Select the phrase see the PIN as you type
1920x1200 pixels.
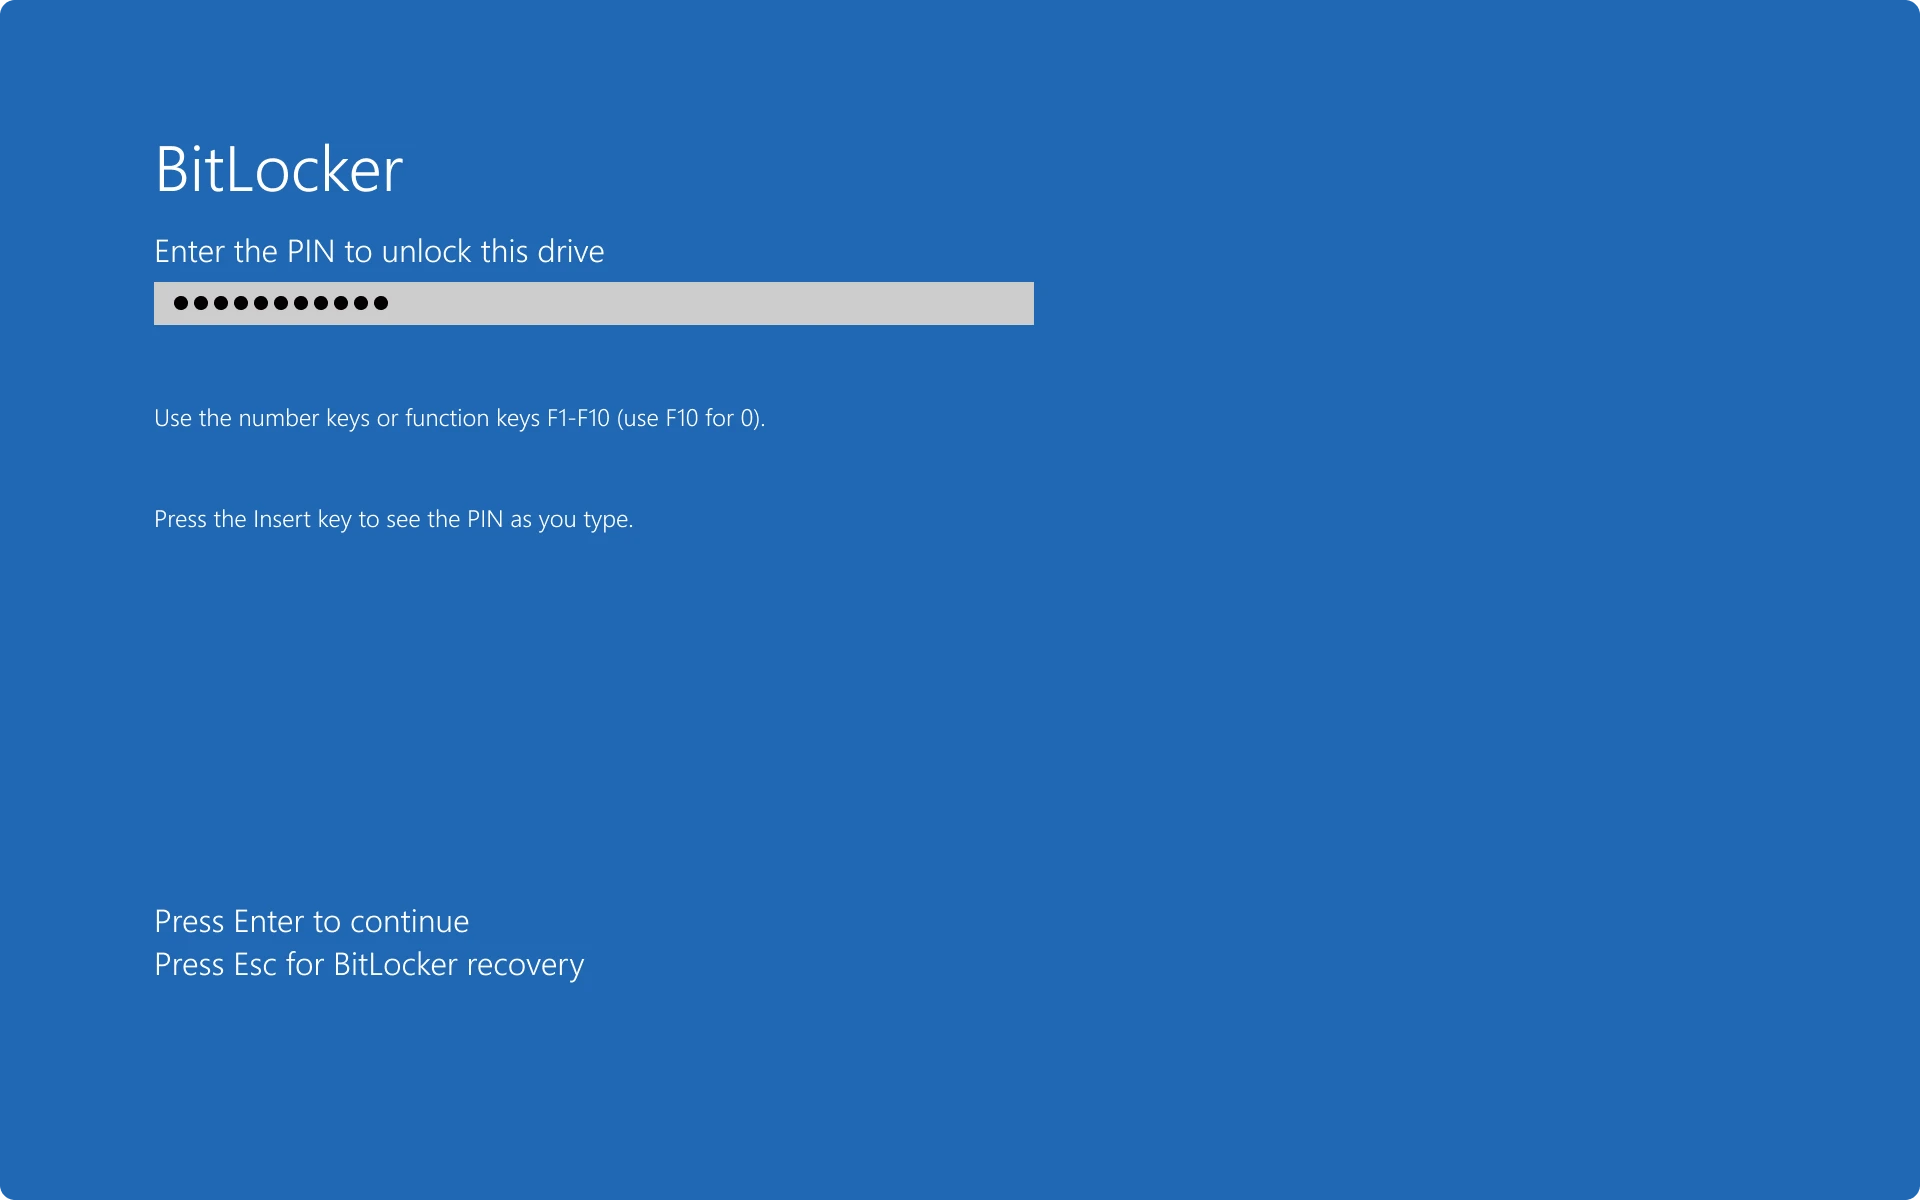tap(508, 518)
